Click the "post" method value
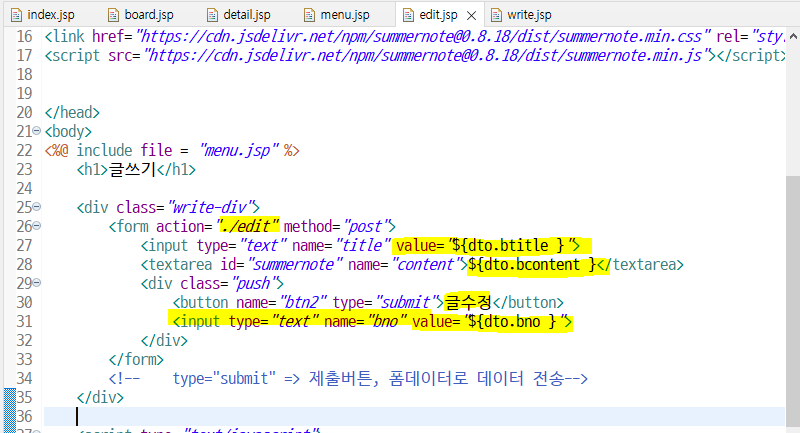Viewport: 800px width, 433px height. [365, 226]
